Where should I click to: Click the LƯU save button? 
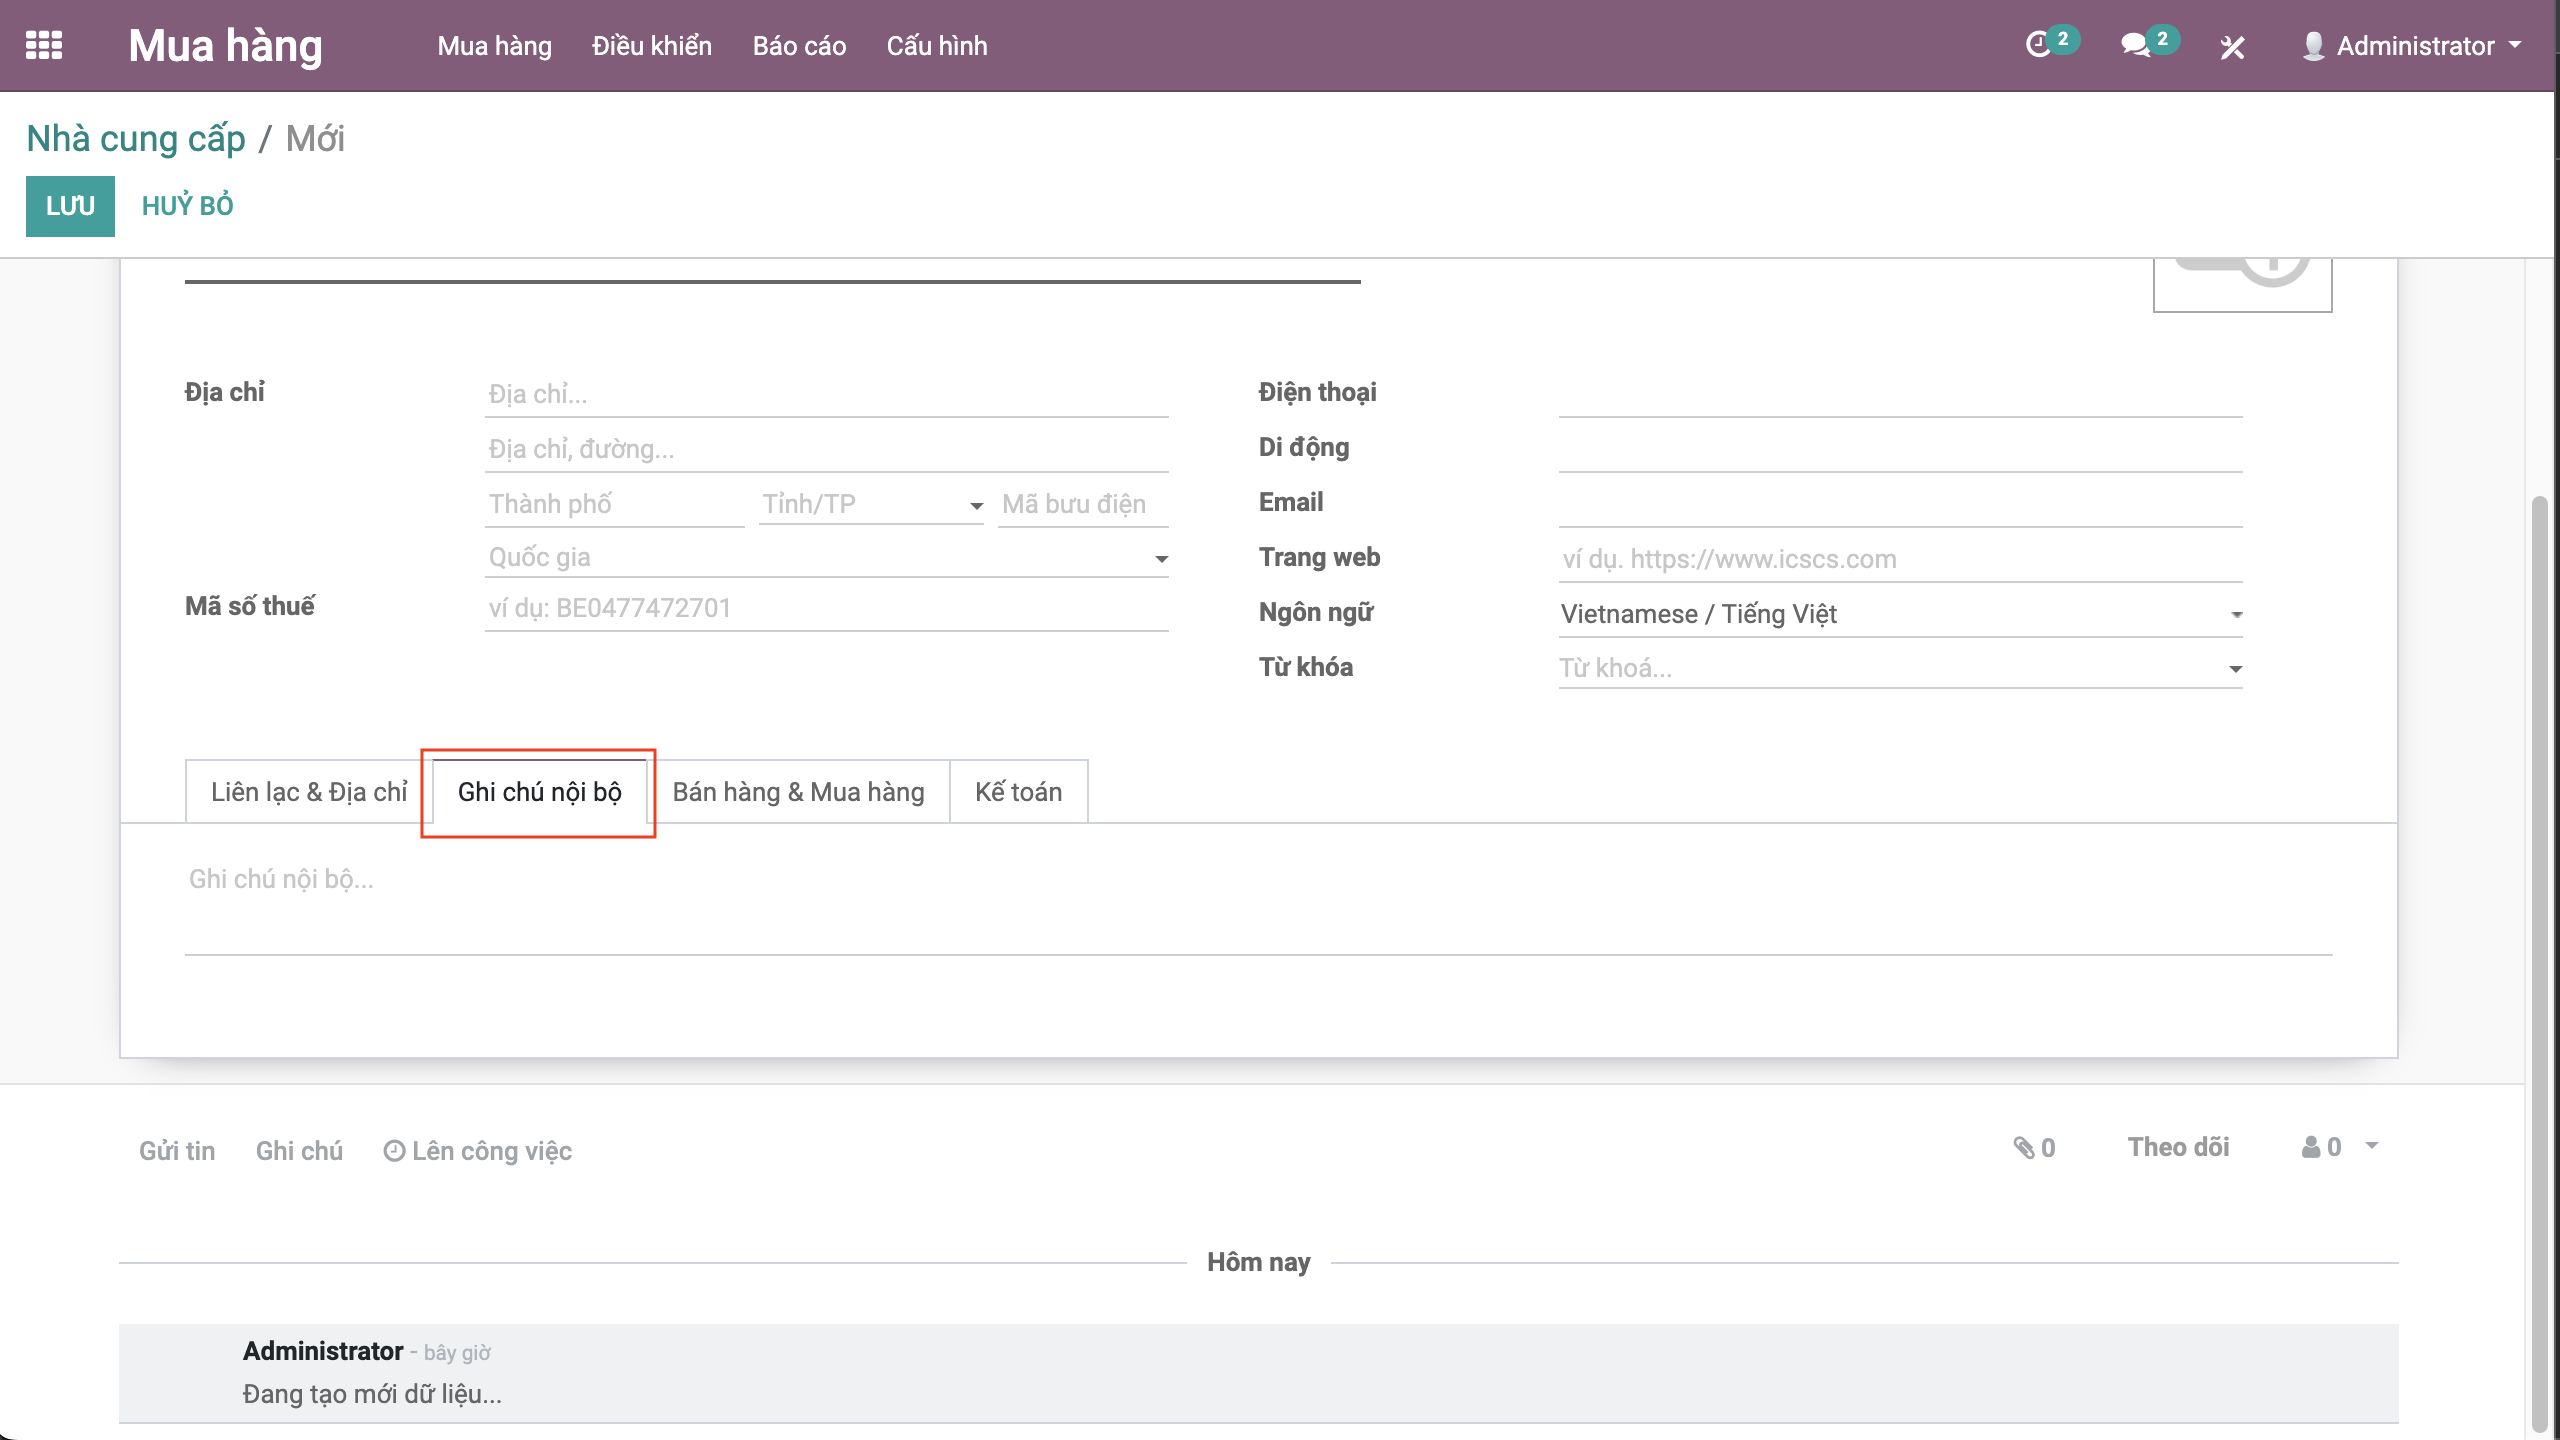tap(70, 206)
